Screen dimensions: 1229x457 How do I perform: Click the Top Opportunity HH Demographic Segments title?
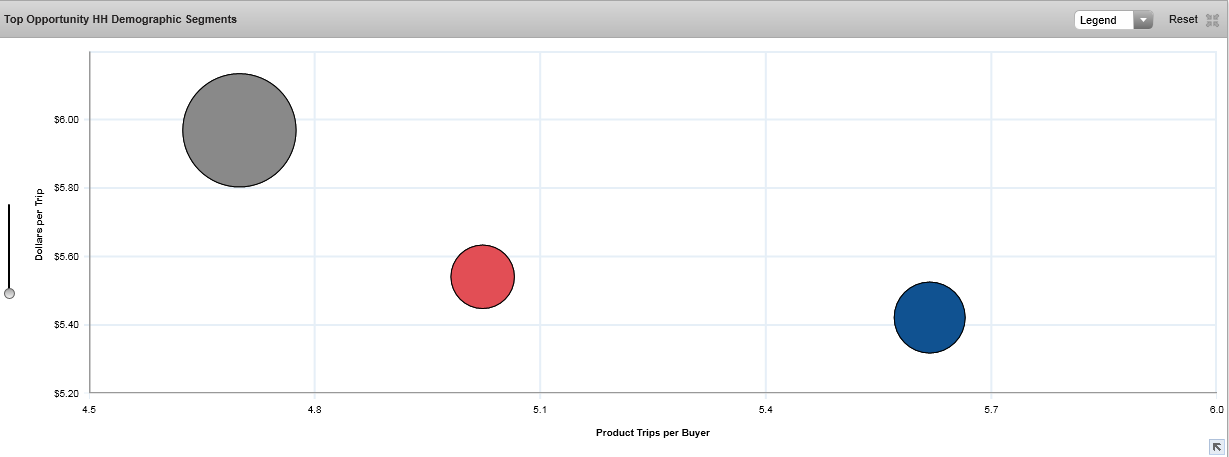point(121,19)
